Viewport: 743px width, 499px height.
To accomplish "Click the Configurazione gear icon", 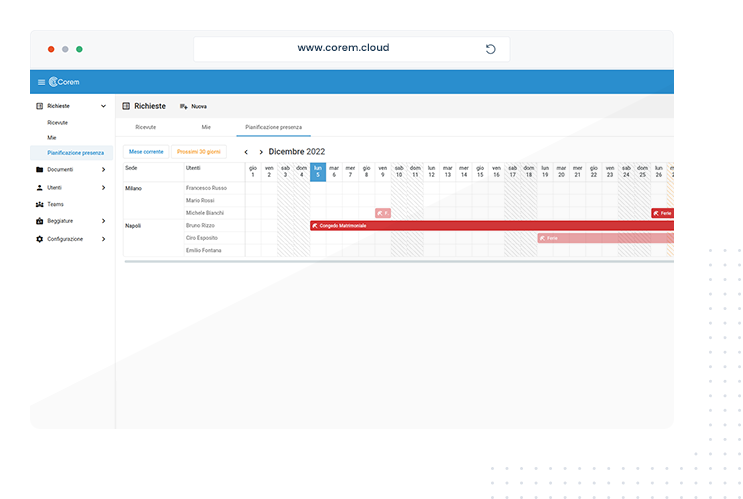I will click(x=39, y=239).
